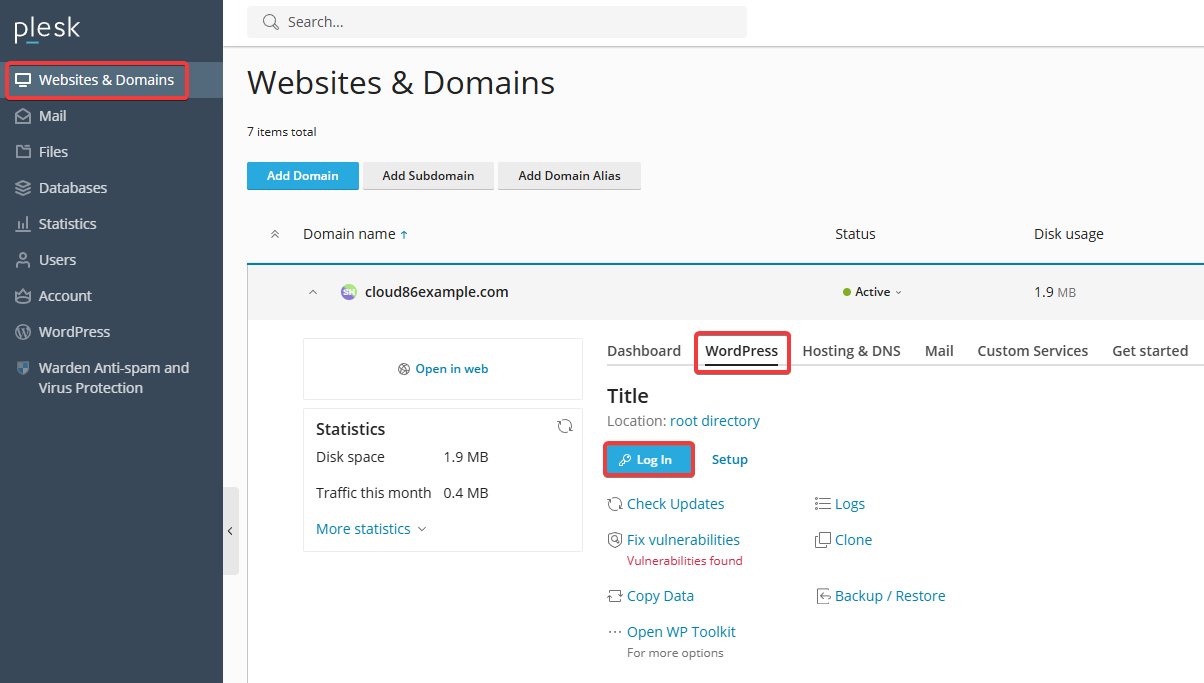Click the Users person icon in sidebar

[23, 260]
